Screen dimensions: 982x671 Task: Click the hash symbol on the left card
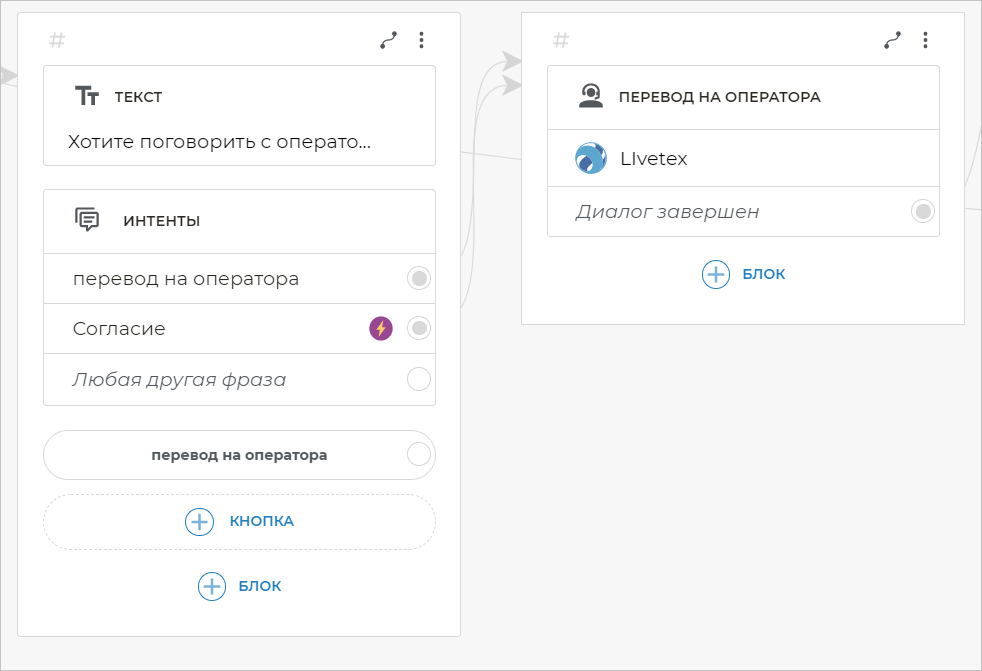click(57, 40)
